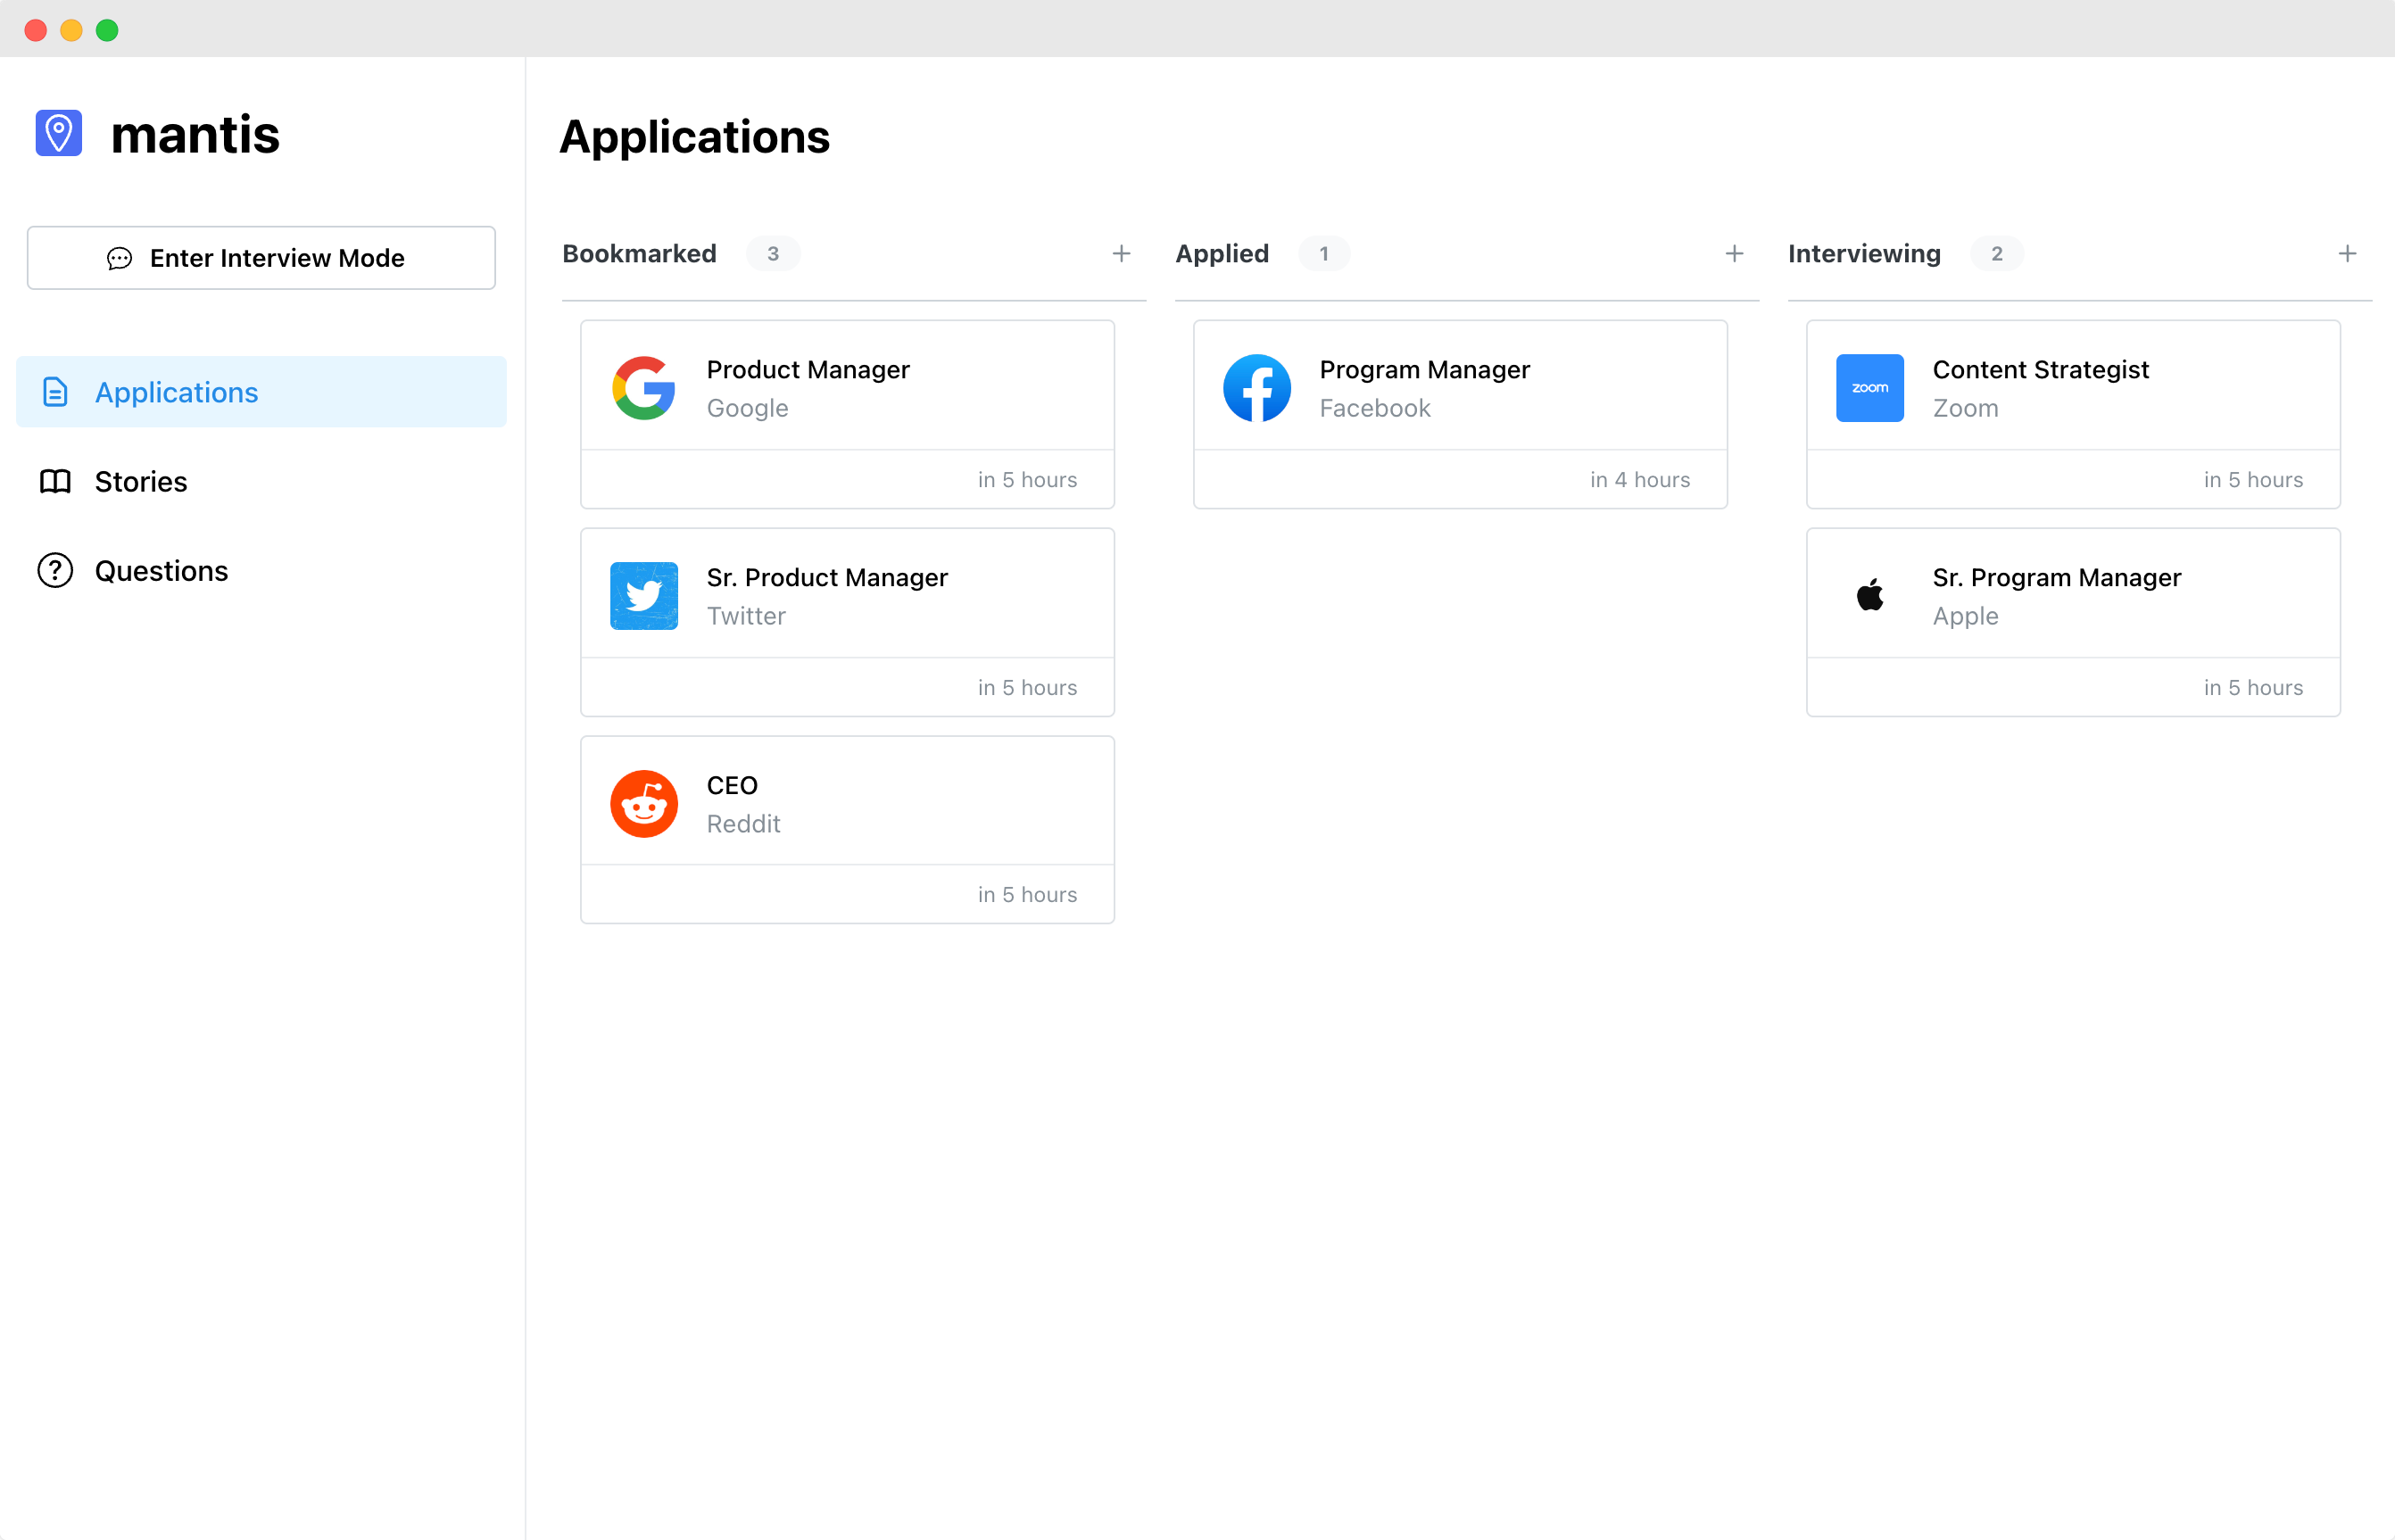Select Applications in the sidebar
Viewport: 2395px width, 1540px height.
point(261,392)
